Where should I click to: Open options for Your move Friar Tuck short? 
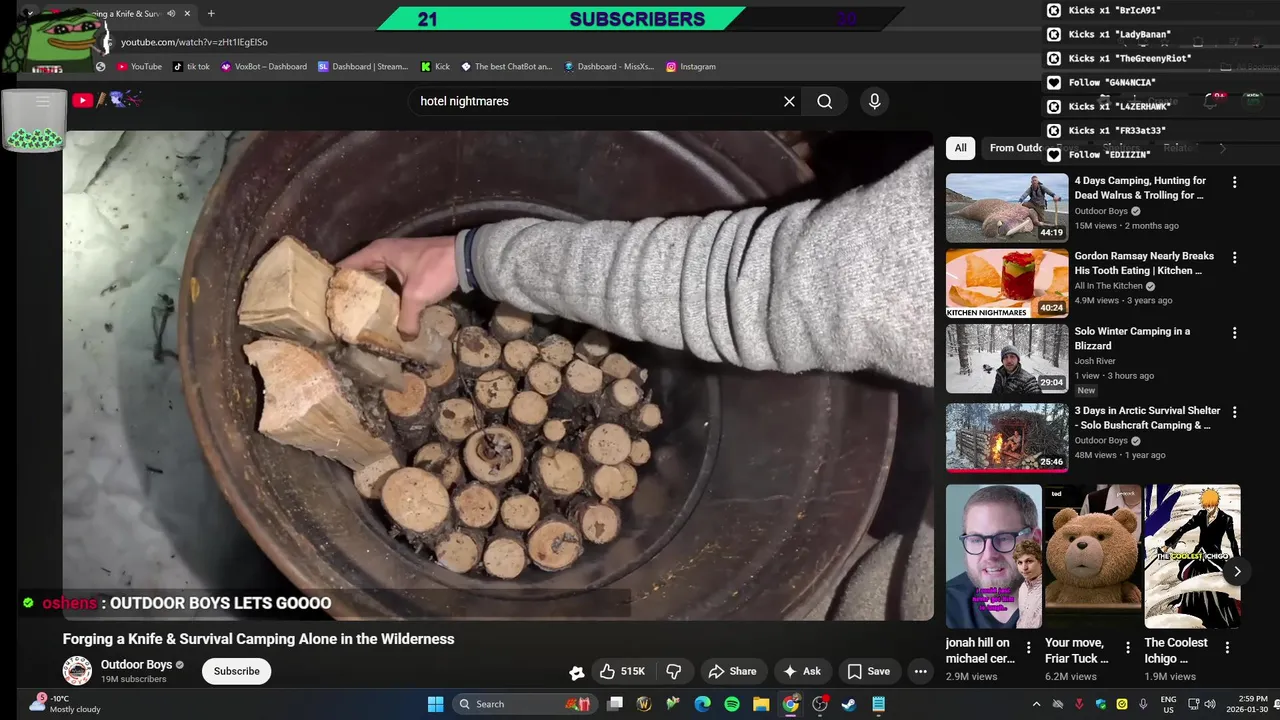pos(1127,648)
